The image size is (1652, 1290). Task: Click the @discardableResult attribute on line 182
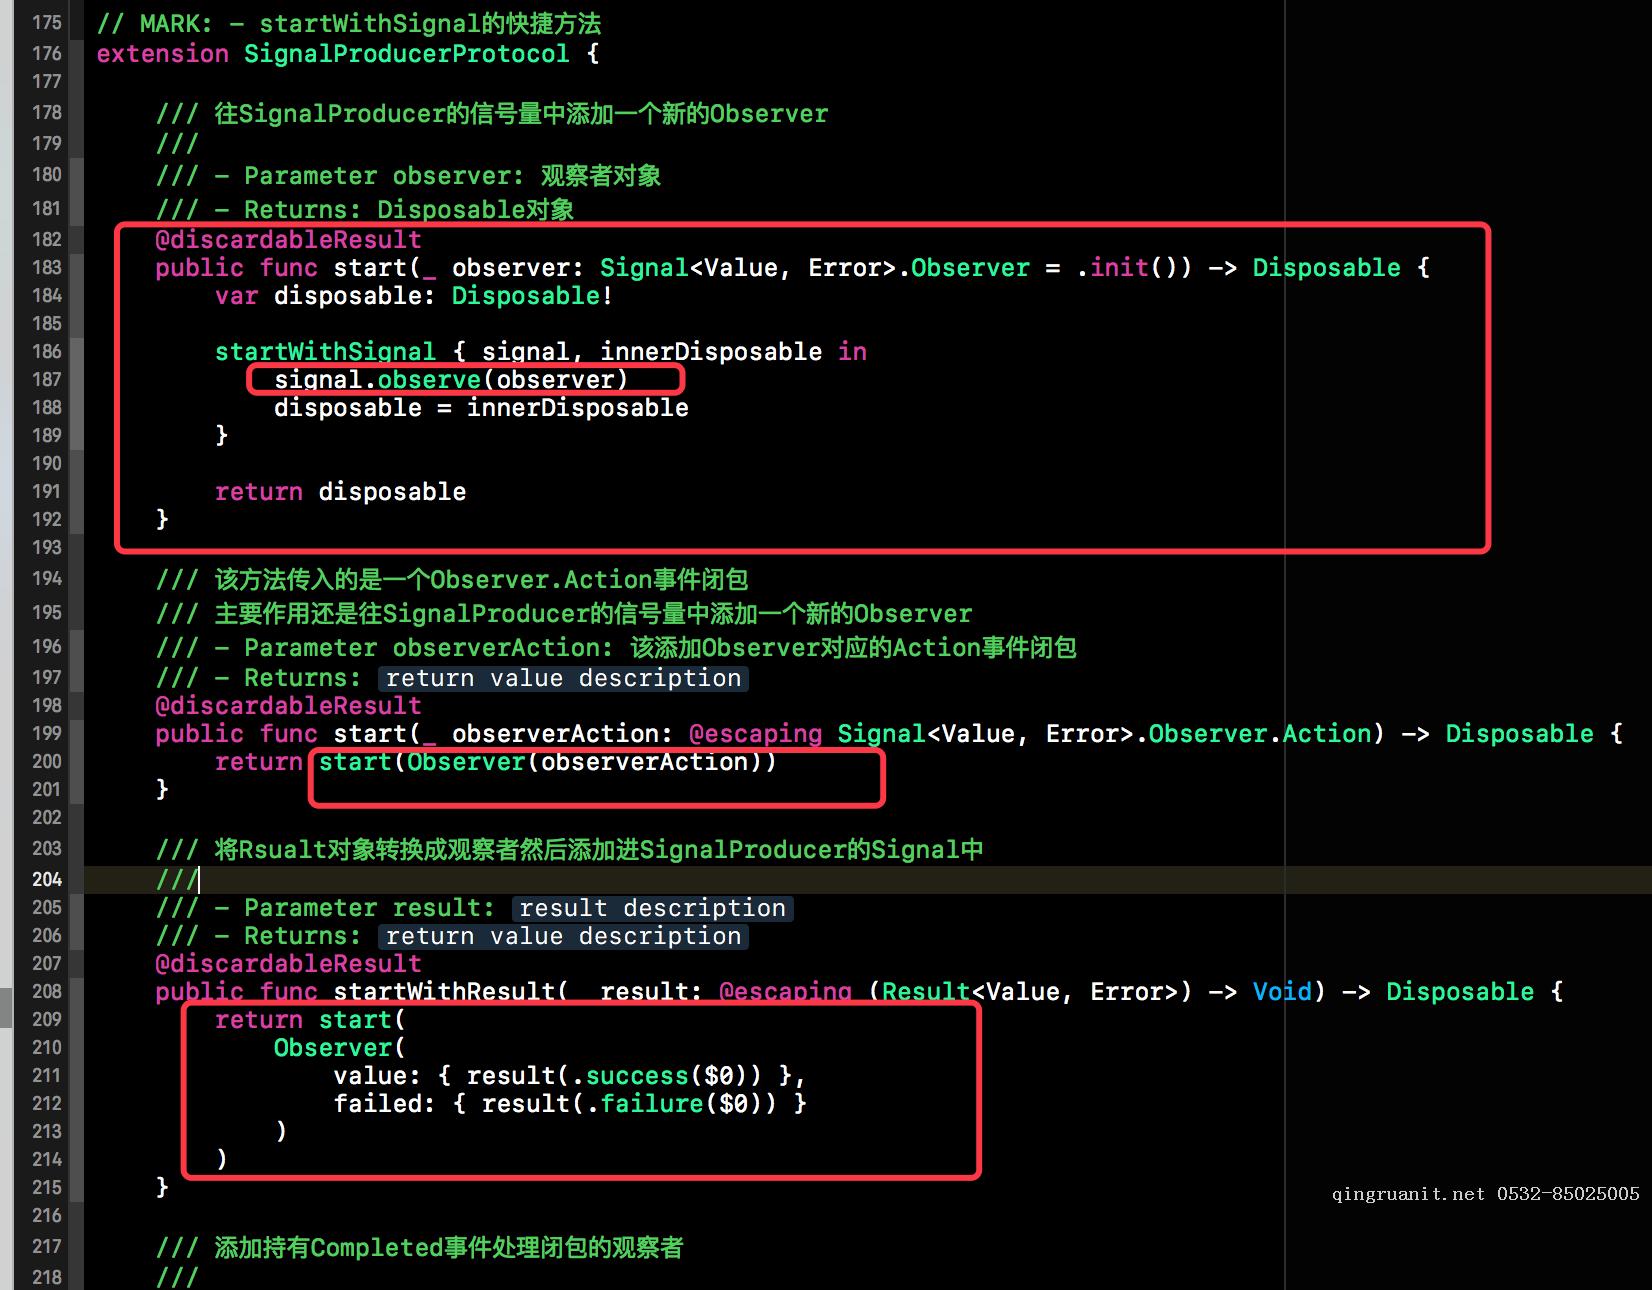pyautogui.click(x=288, y=240)
